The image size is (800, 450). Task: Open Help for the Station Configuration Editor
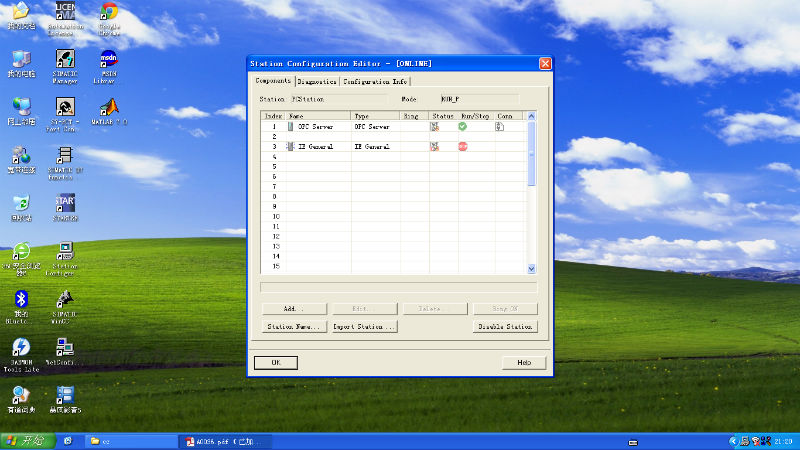click(x=524, y=363)
